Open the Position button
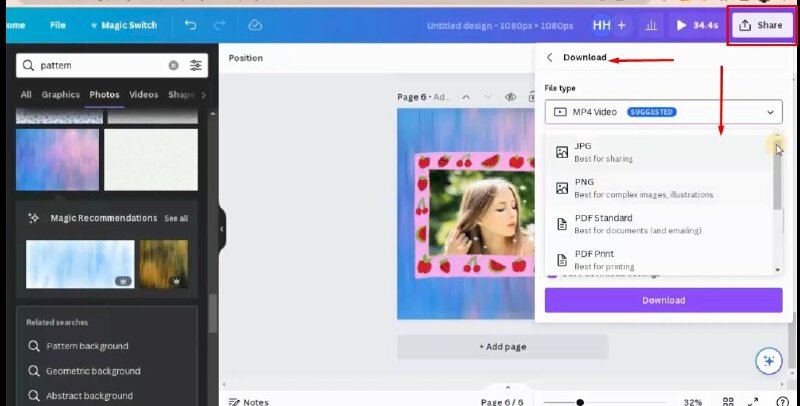Image resolution: width=800 pixels, height=406 pixels. coord(245,58)
